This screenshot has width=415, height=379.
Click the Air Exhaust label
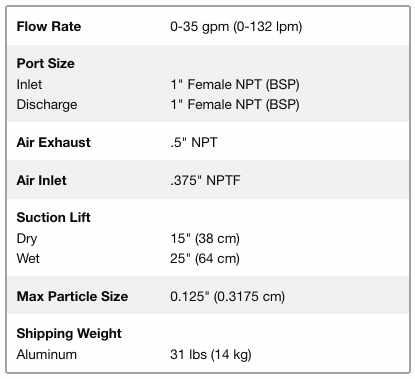pos(53,142)
